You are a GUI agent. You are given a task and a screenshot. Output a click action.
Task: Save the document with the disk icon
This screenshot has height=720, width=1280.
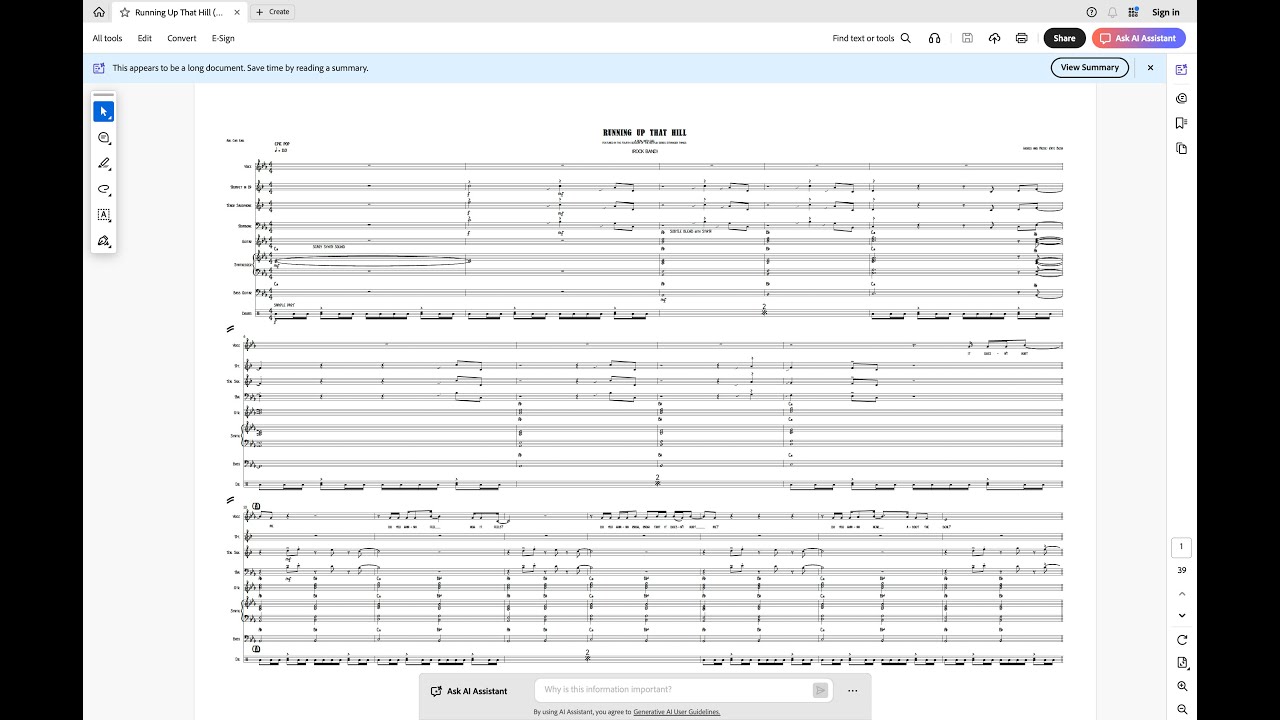tap(967, 38)
